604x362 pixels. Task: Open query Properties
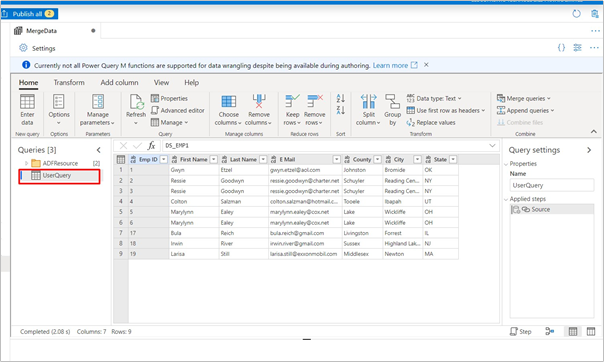169,99
